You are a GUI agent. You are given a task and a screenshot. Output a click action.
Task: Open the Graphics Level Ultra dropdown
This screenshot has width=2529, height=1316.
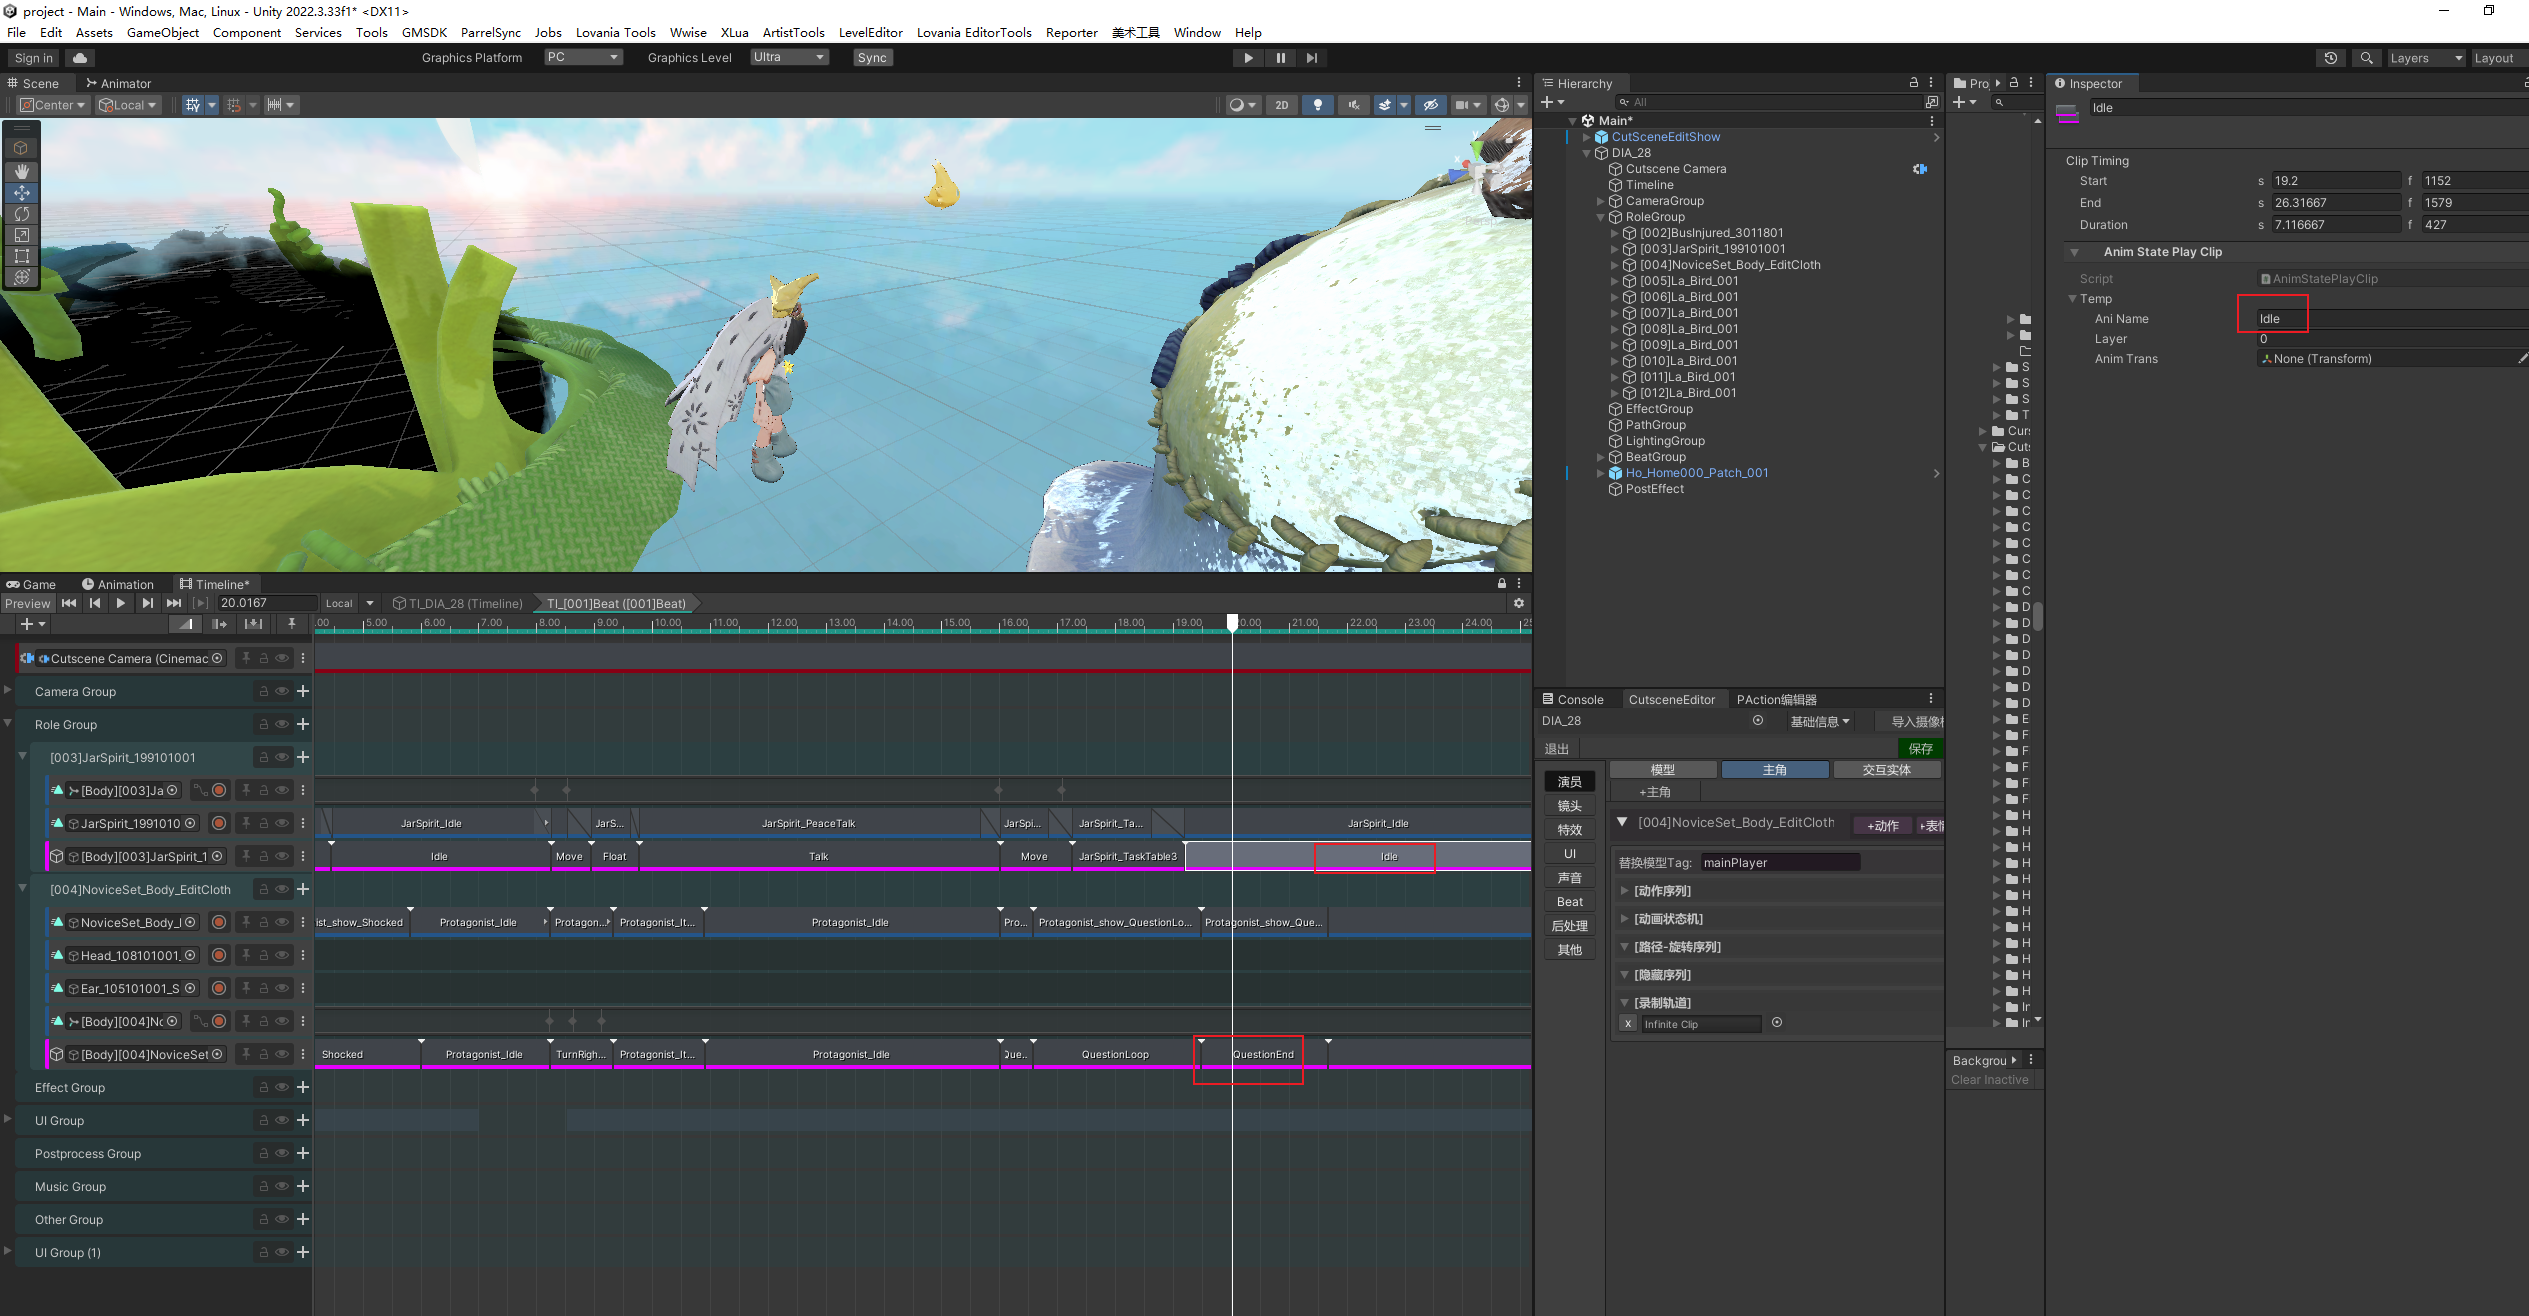tap(789, 57)
